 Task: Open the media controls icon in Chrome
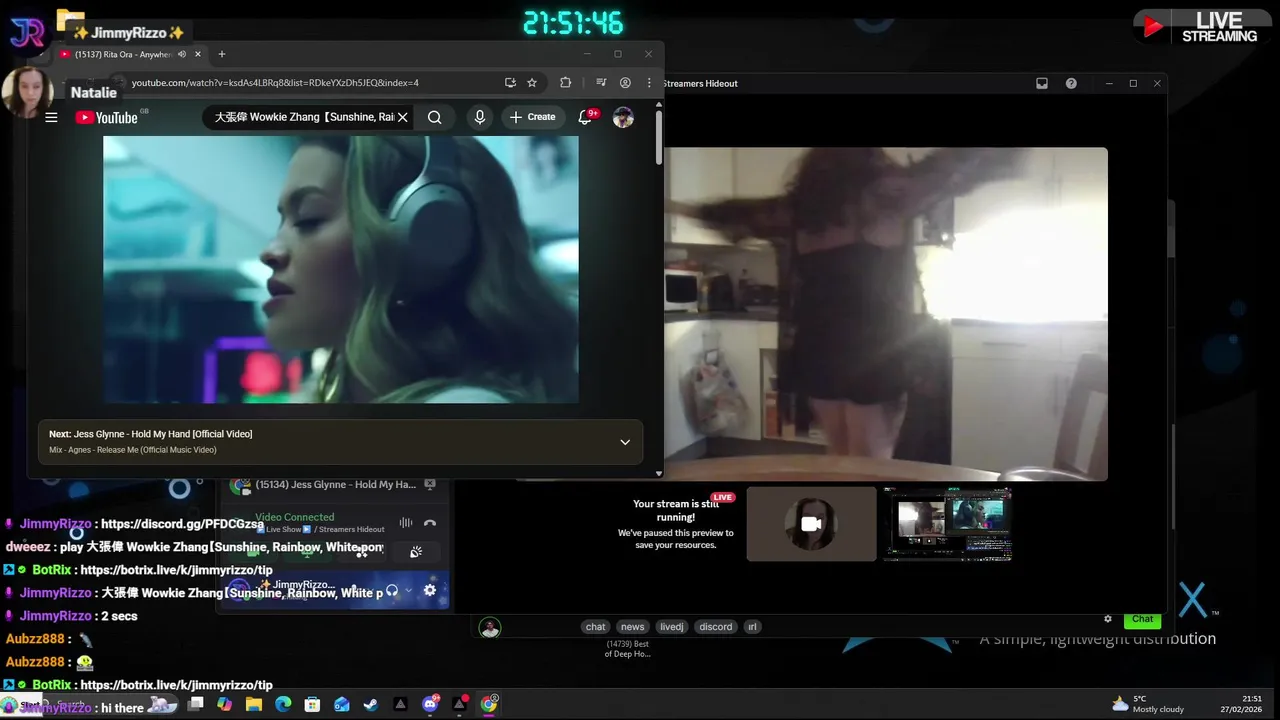click(601, 83)
